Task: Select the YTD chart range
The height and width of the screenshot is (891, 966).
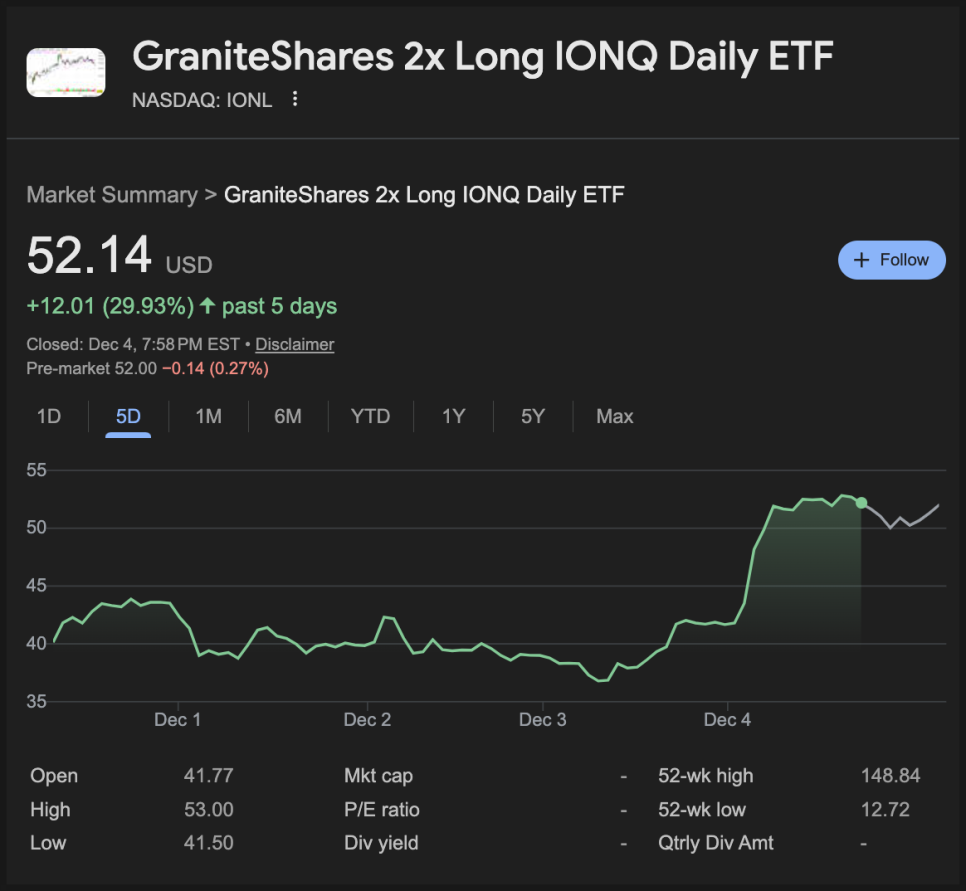Action: 370,416
